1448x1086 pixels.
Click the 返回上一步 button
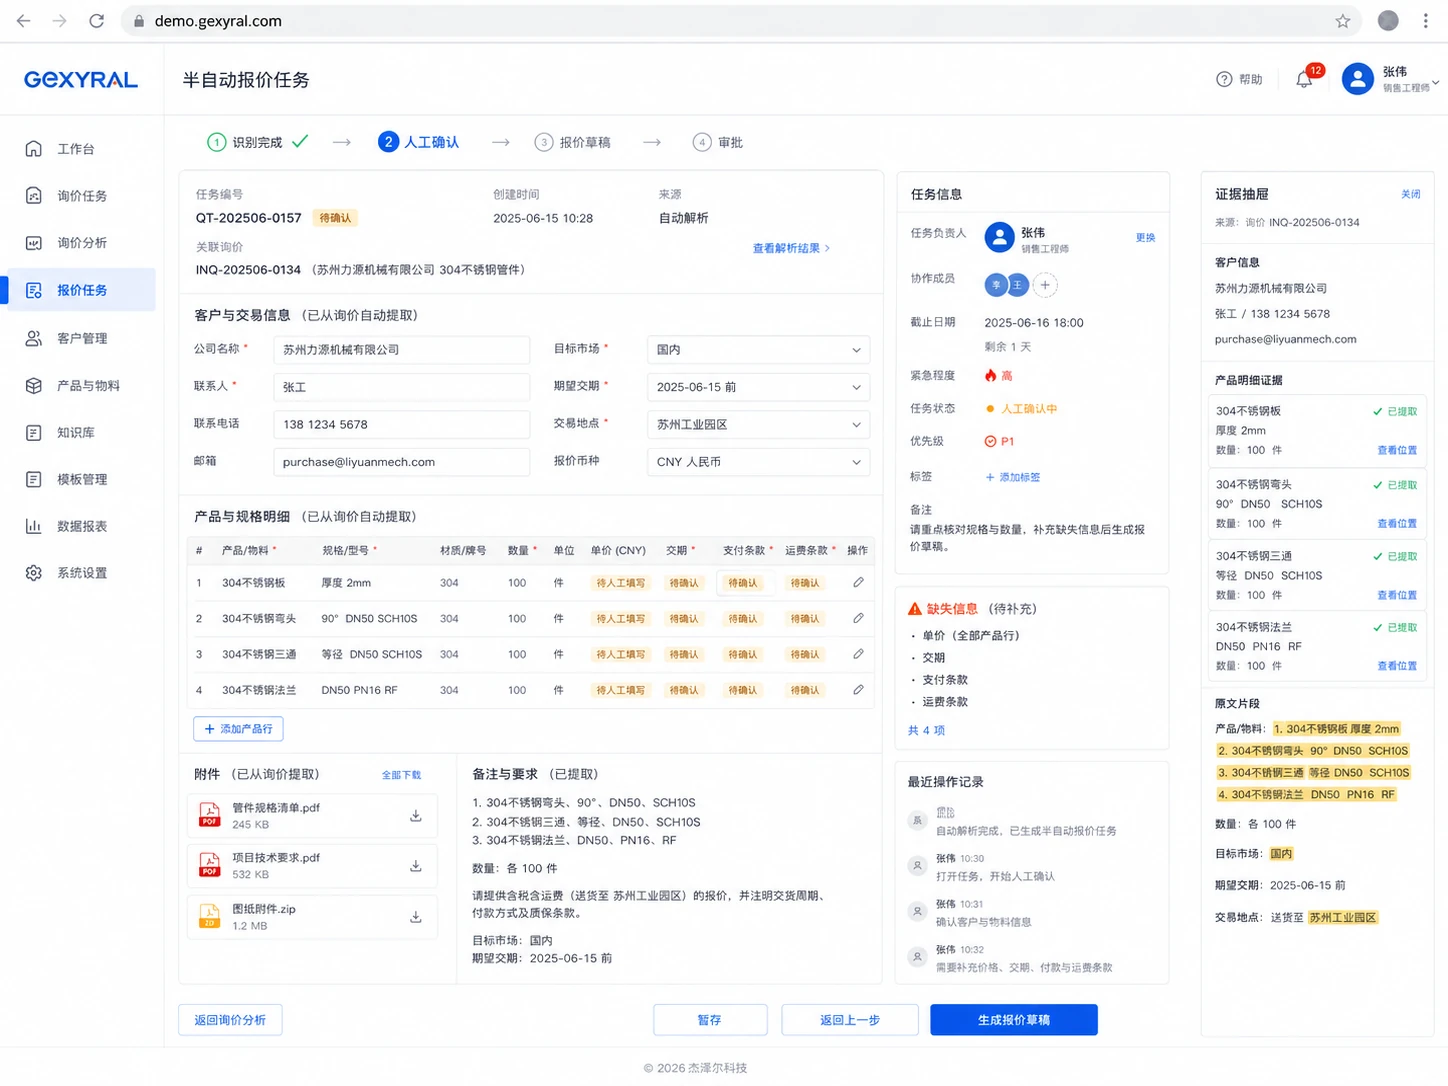point(850,1020)
